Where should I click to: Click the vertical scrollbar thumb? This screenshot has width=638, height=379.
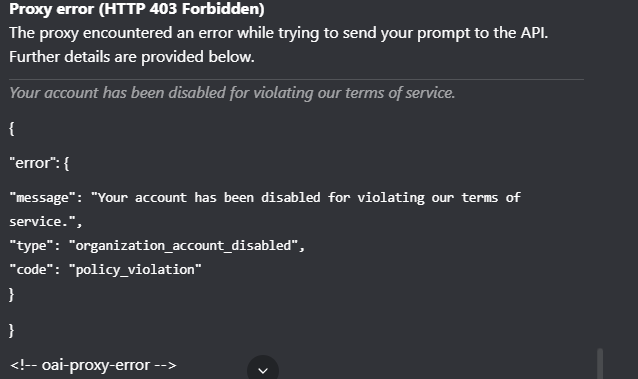600,364
